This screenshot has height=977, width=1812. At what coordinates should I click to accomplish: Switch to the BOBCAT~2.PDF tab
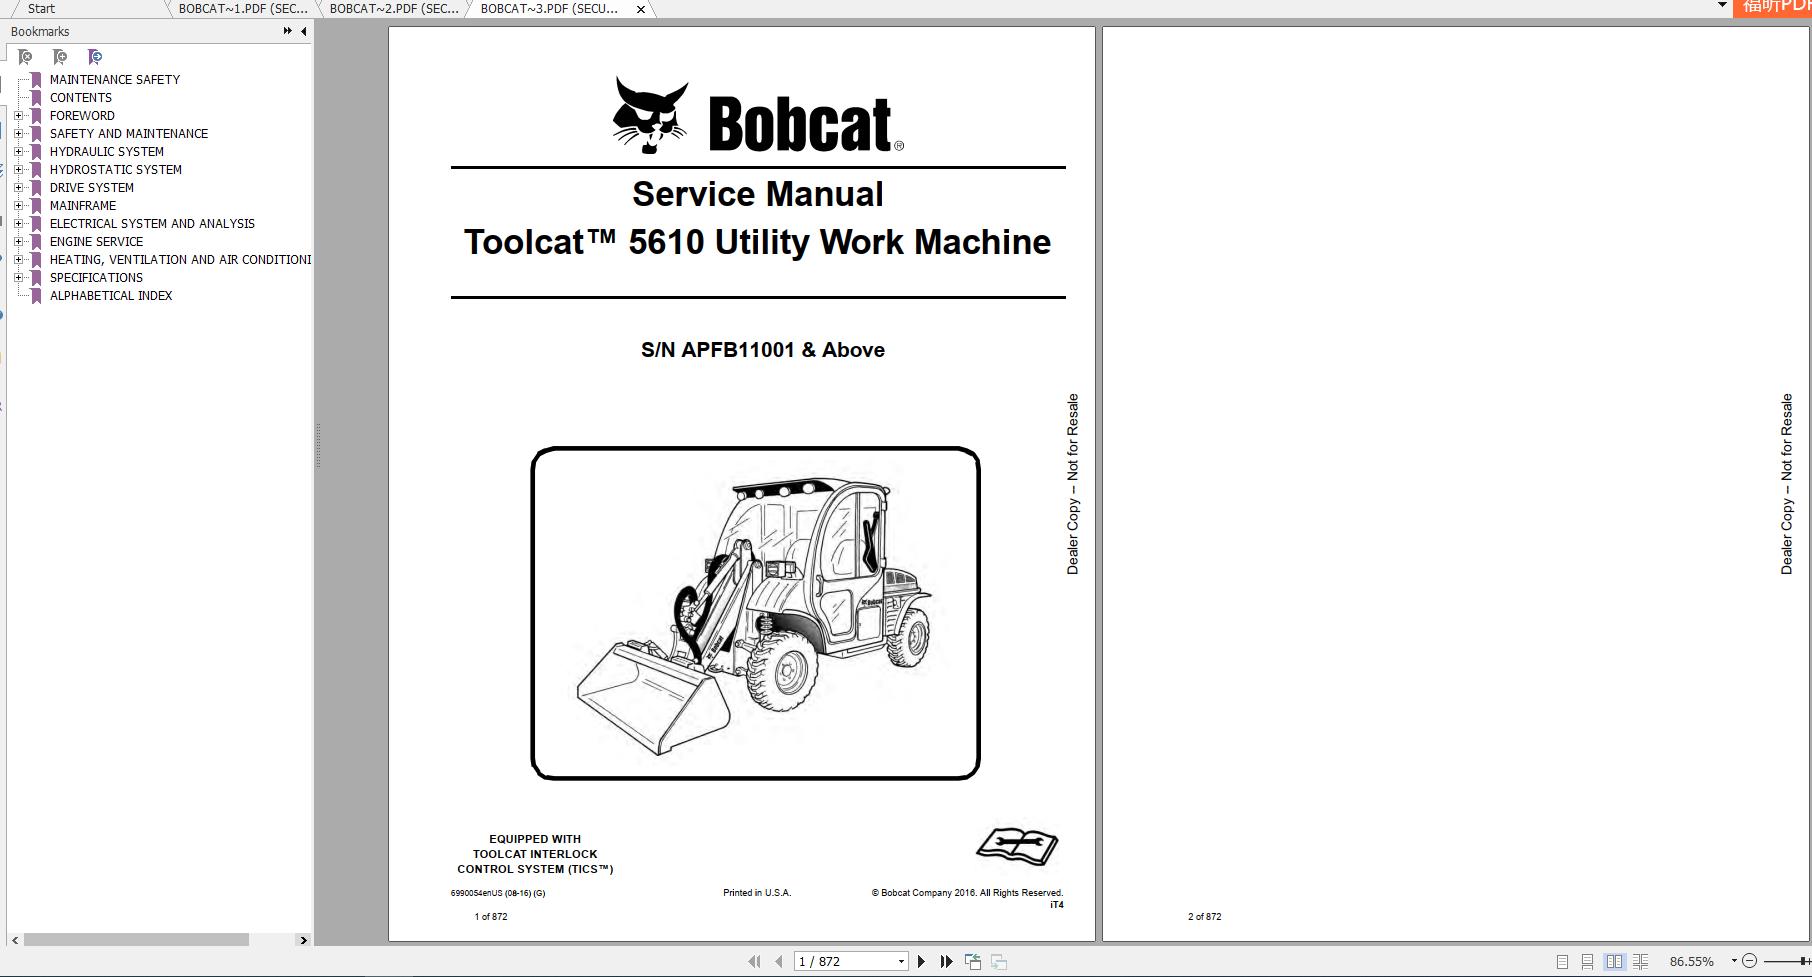pos(394,8)
